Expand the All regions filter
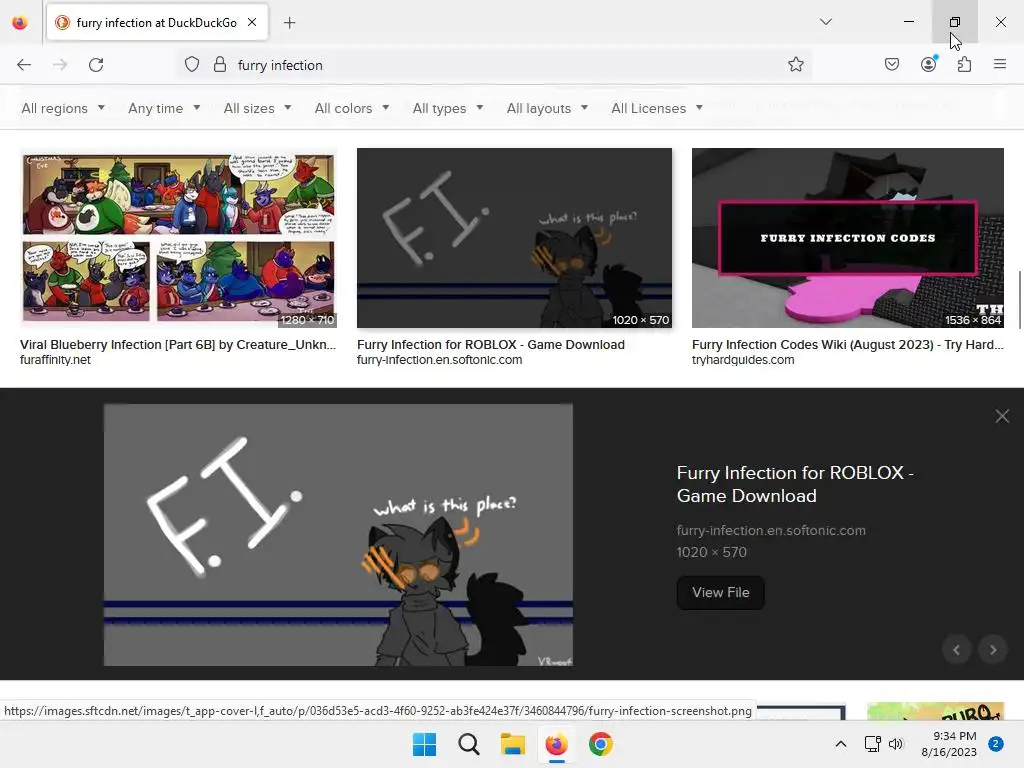This screenshot has height=768, width=1024. (63, 108)
